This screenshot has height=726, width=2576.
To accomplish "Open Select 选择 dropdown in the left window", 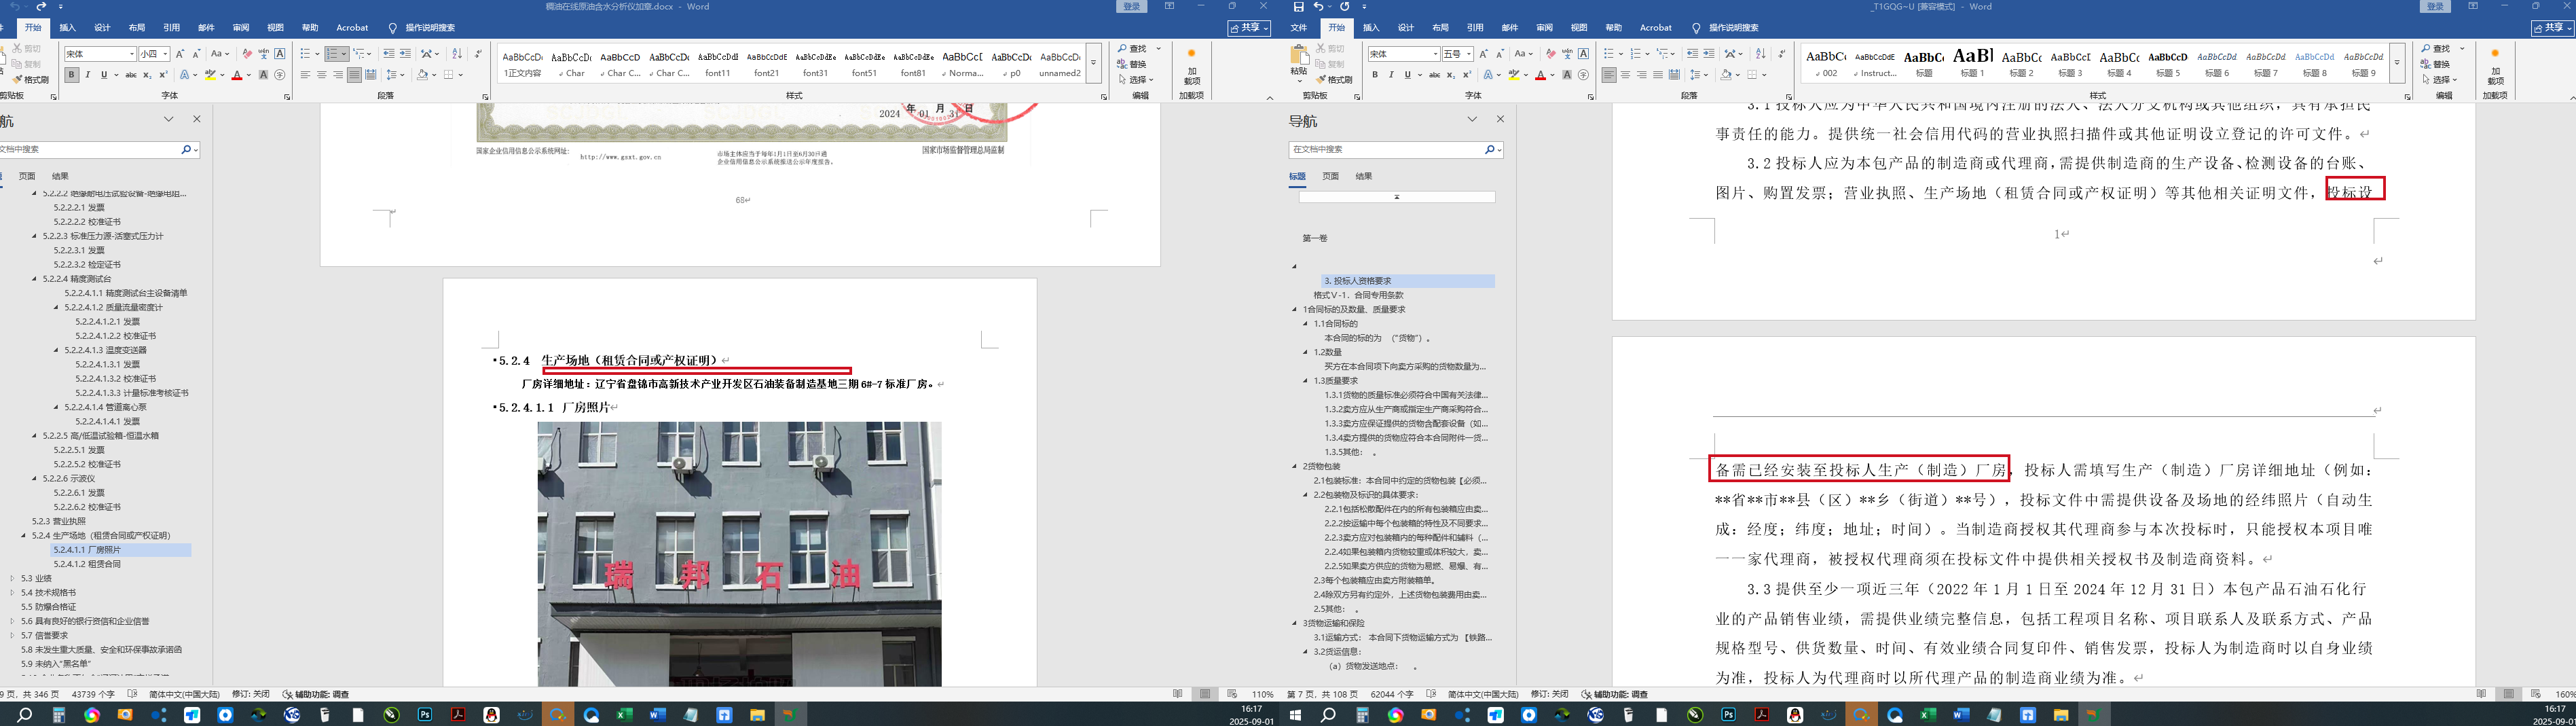I will tap(1136, 80).
